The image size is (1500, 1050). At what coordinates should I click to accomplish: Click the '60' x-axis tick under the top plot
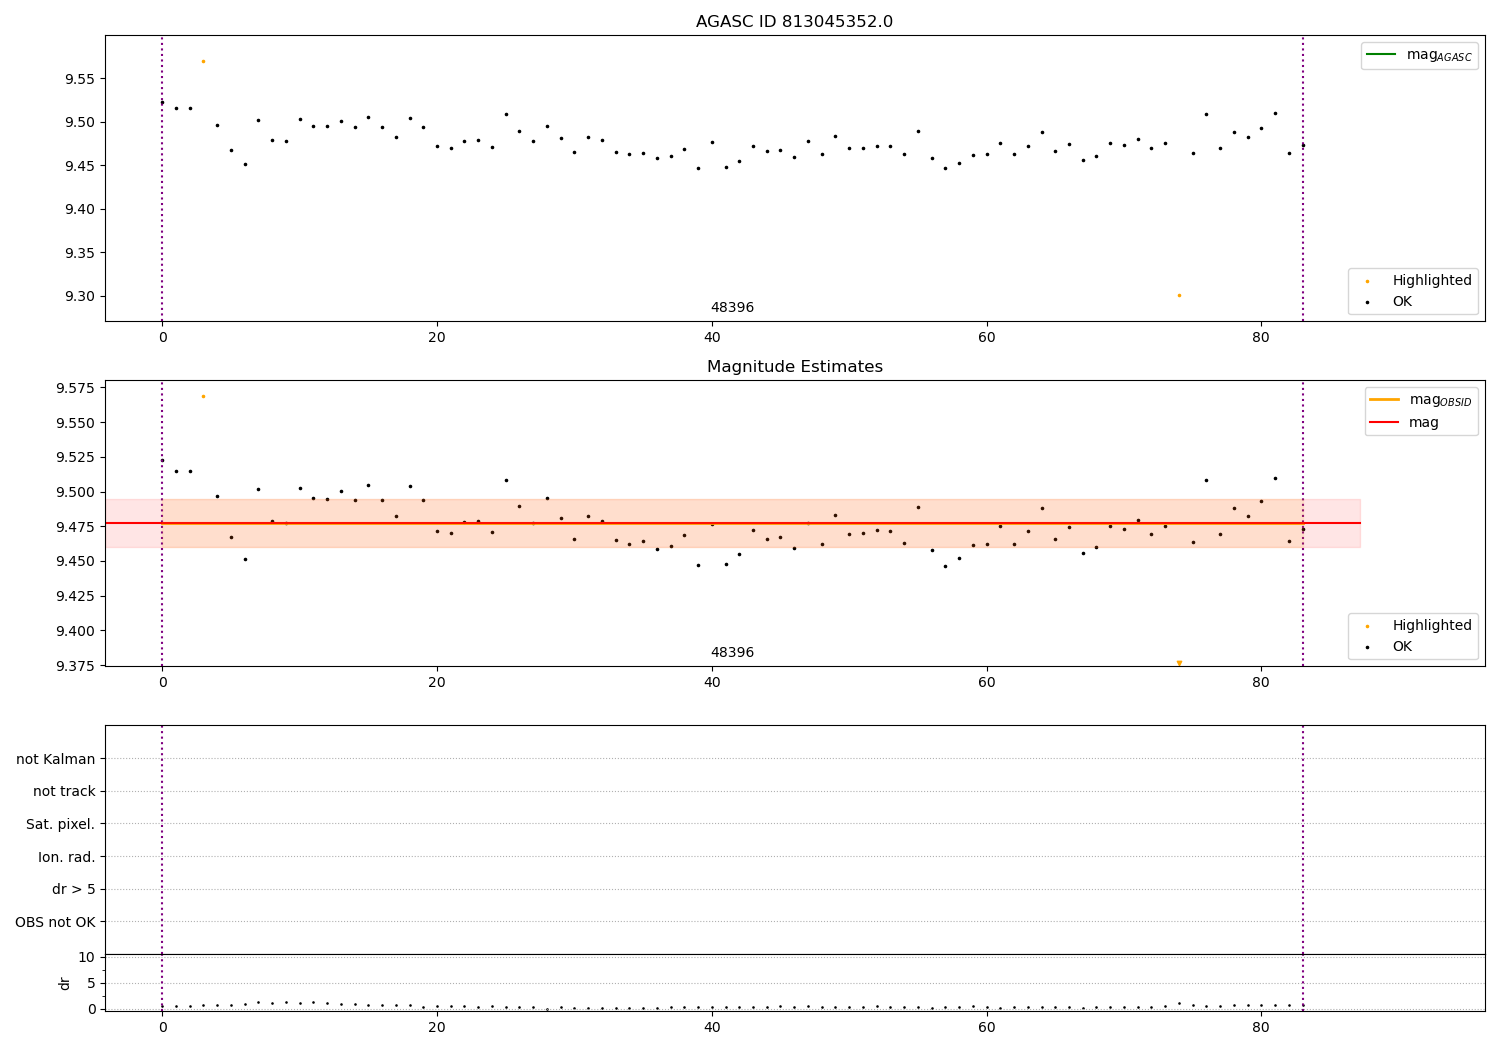tap(987, 338)
